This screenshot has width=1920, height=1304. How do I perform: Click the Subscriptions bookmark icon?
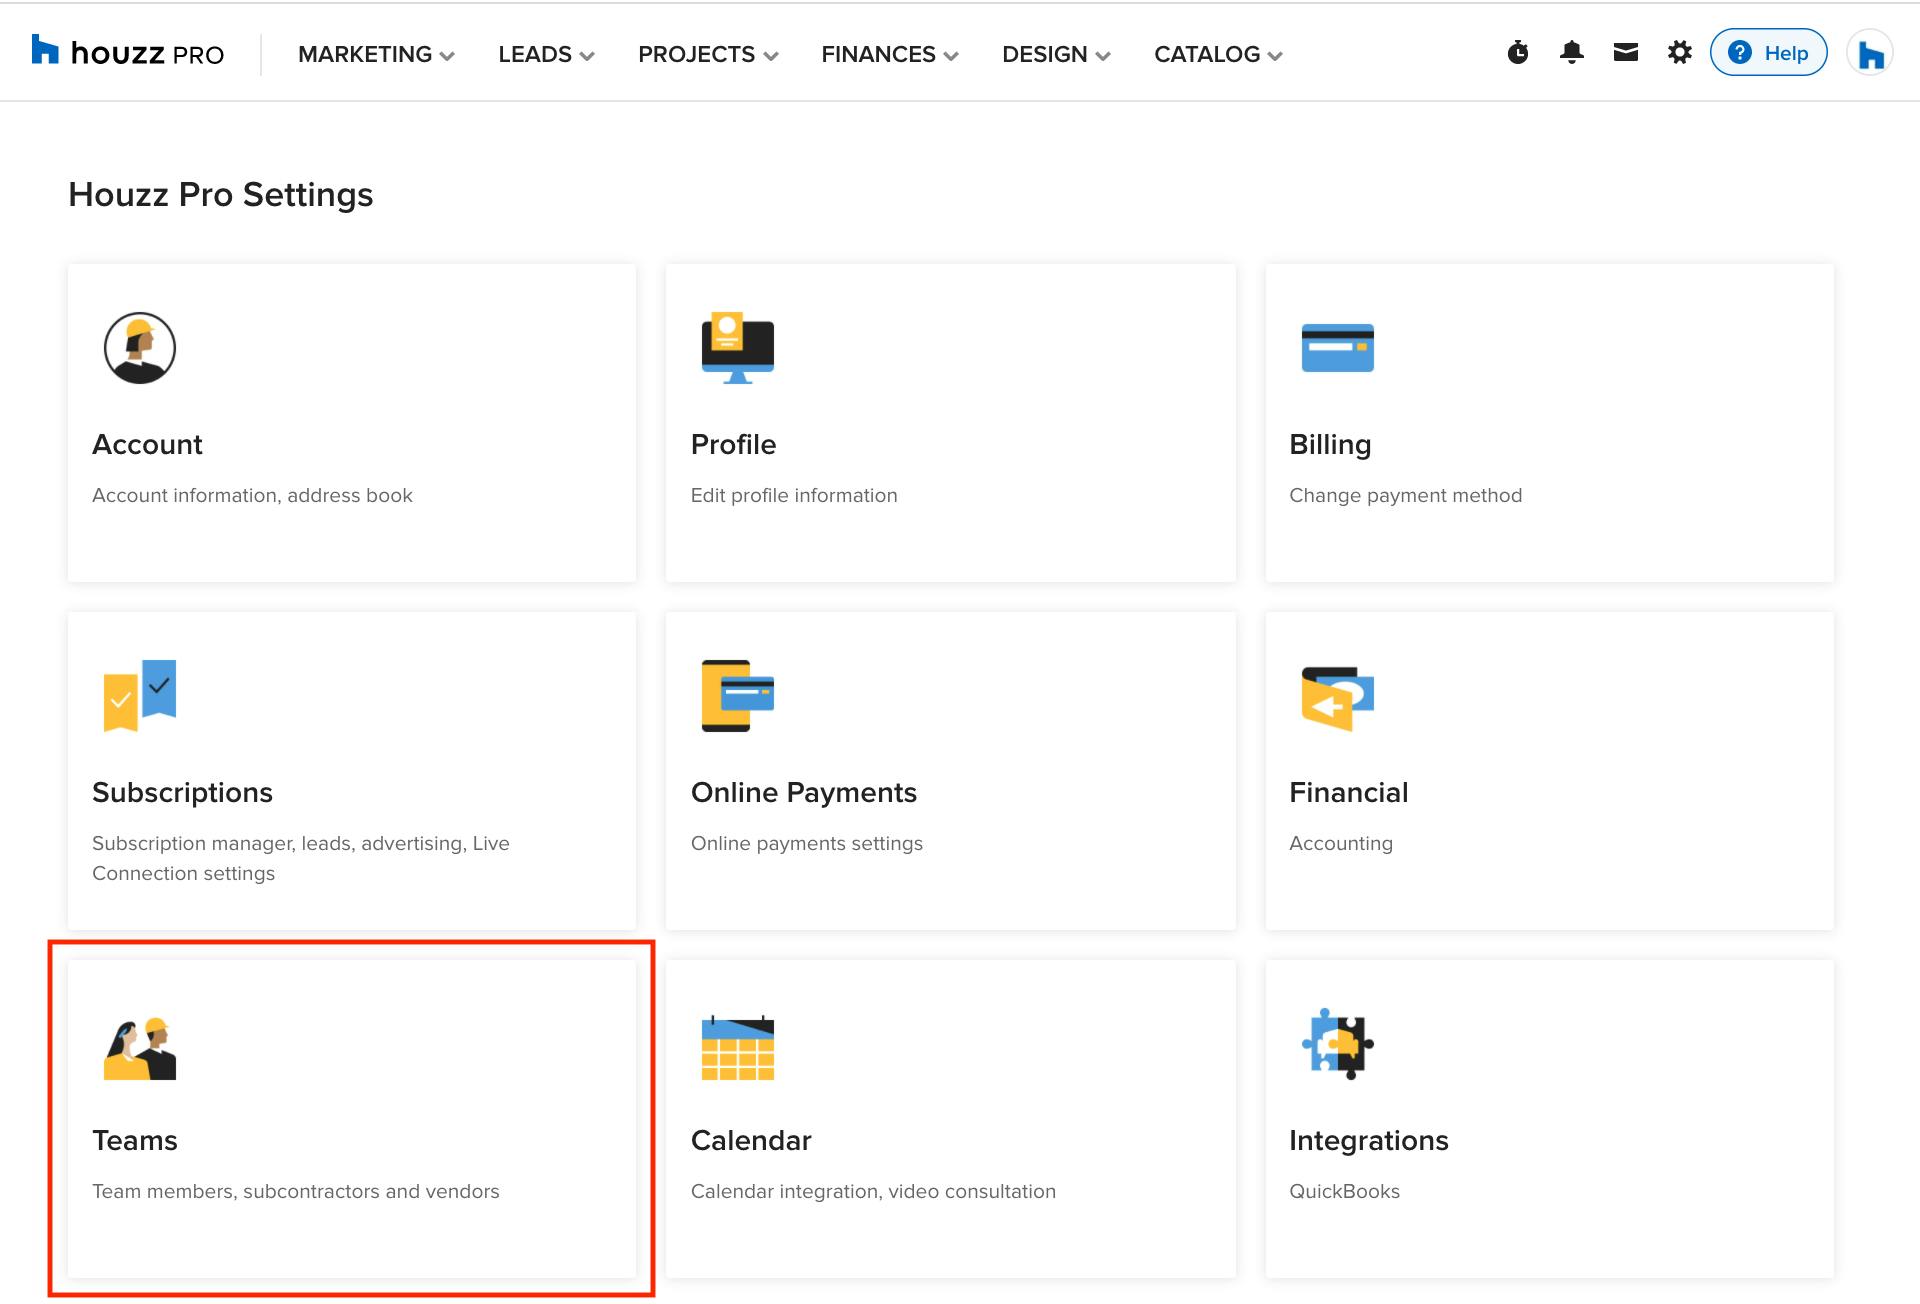pyautogui.click(x=140, y=695)
